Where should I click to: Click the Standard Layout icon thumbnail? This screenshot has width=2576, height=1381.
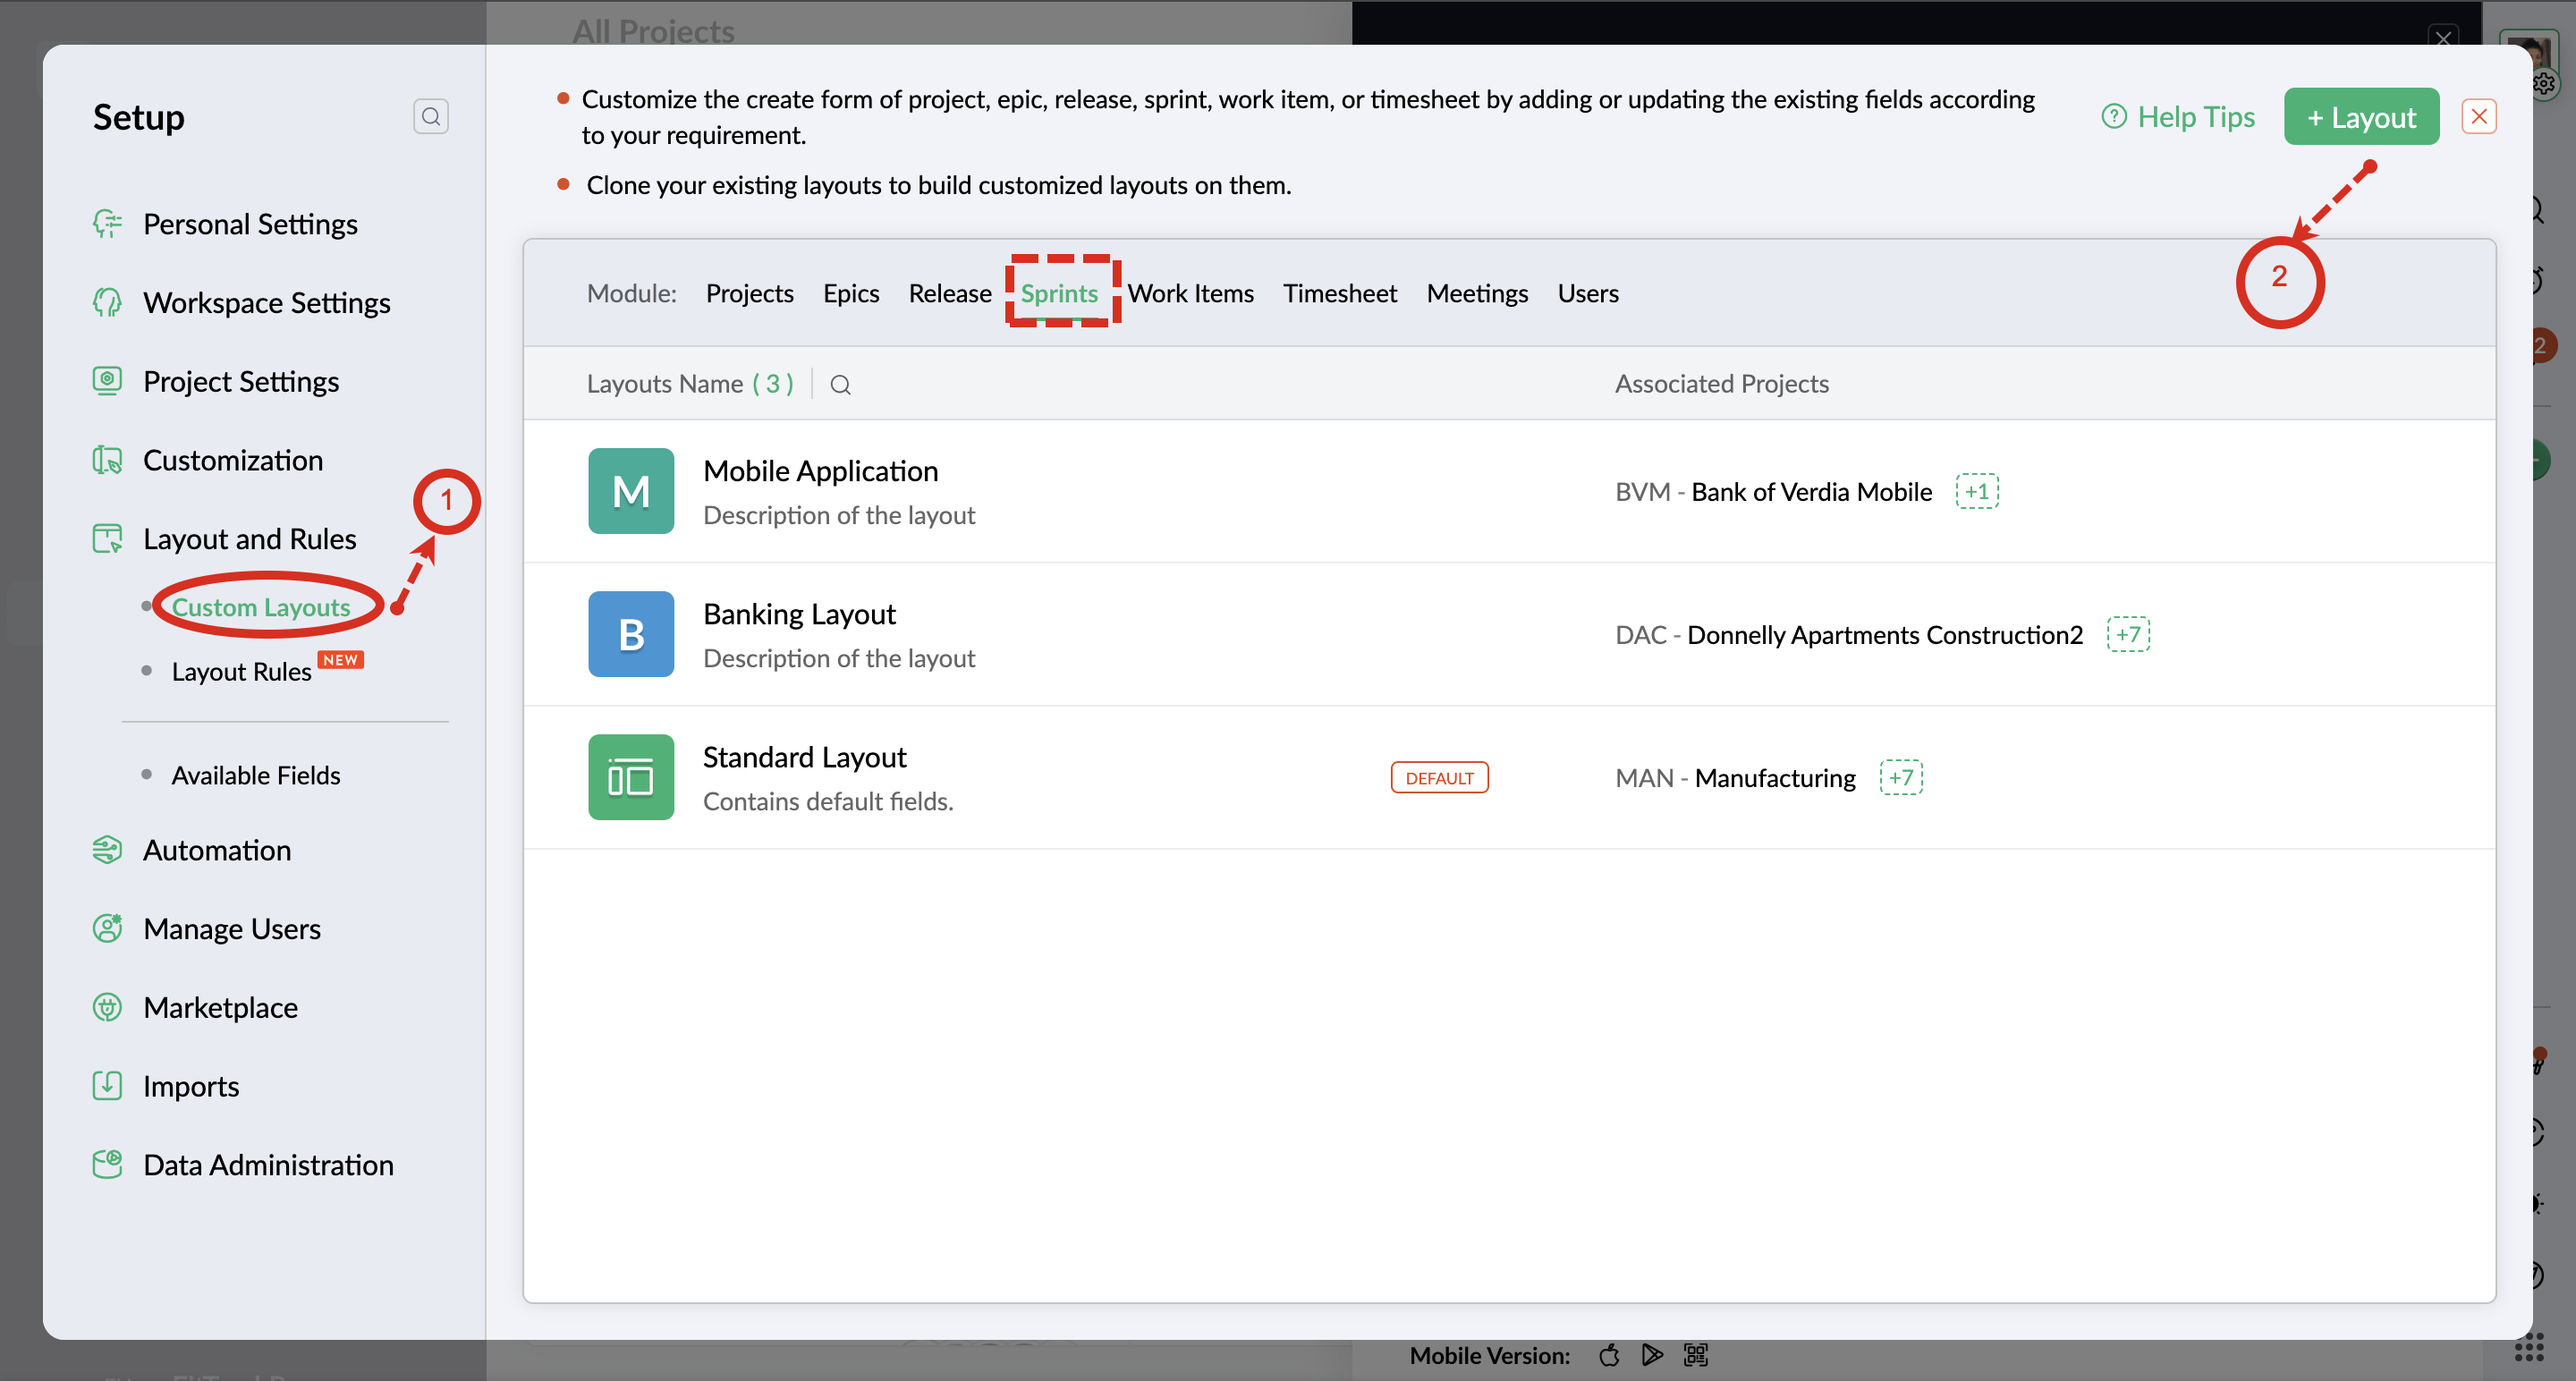(631, 777)
